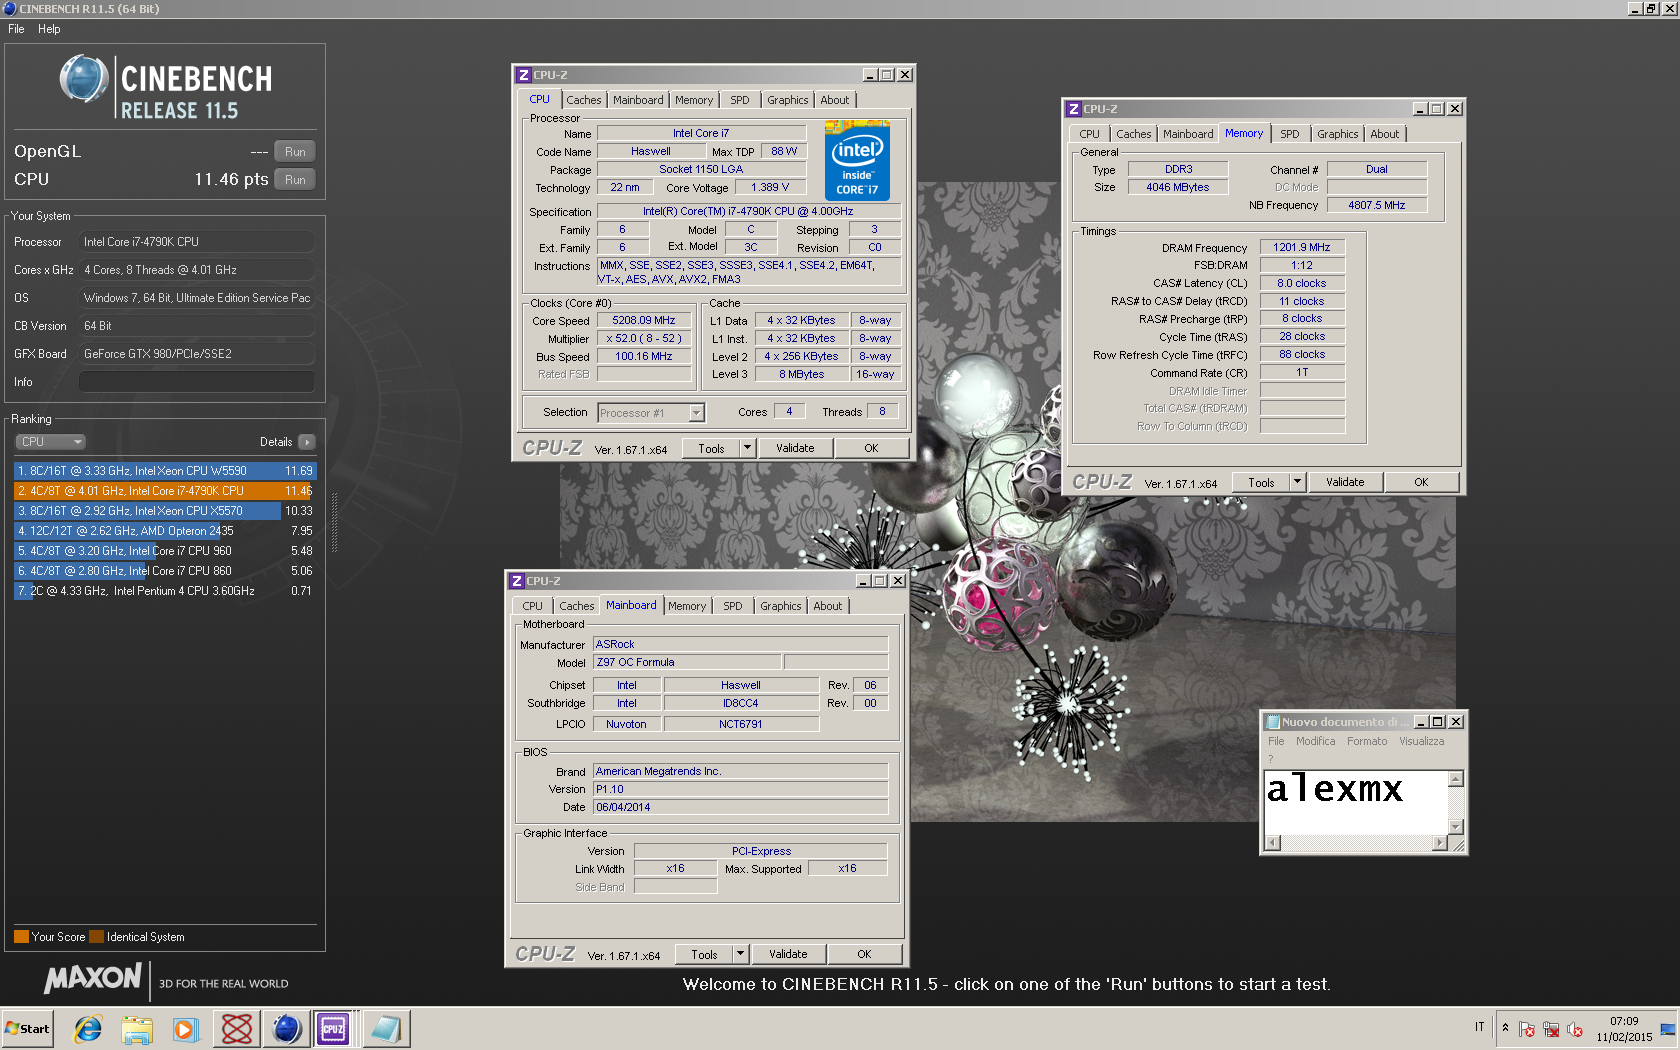Viewport: 1680px width, 1050px height.
Task: Click the NB Frequency 4807.5 MHz value
Action: point(1376,205)
